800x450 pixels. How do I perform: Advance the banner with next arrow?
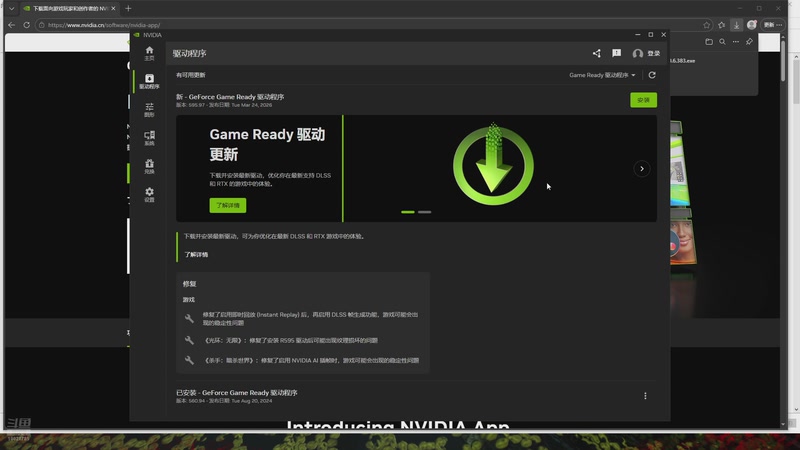(642, 169)
